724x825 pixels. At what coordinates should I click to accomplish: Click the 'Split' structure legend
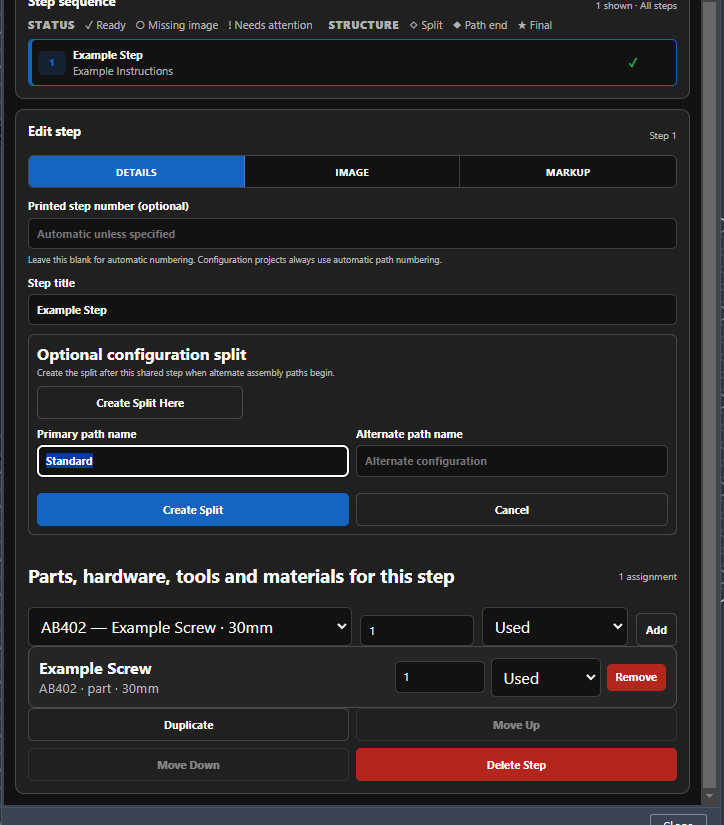[426, 25]
